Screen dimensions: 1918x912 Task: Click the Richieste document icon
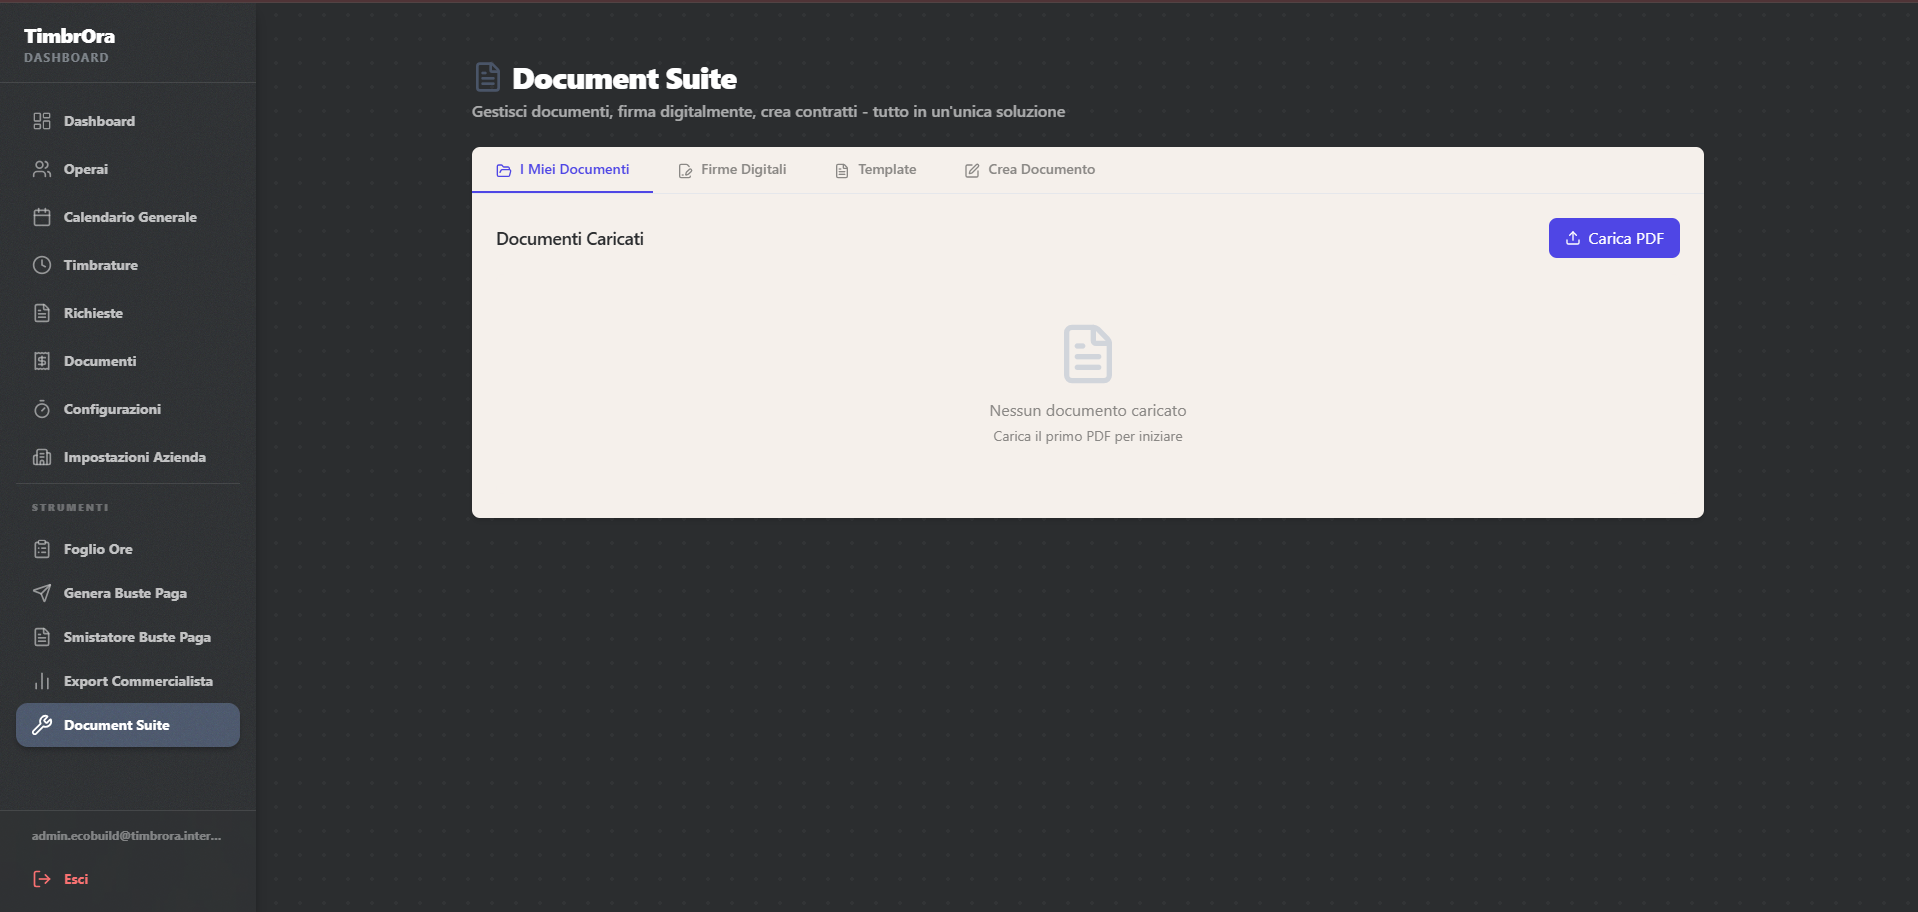(x=42, y=313)
